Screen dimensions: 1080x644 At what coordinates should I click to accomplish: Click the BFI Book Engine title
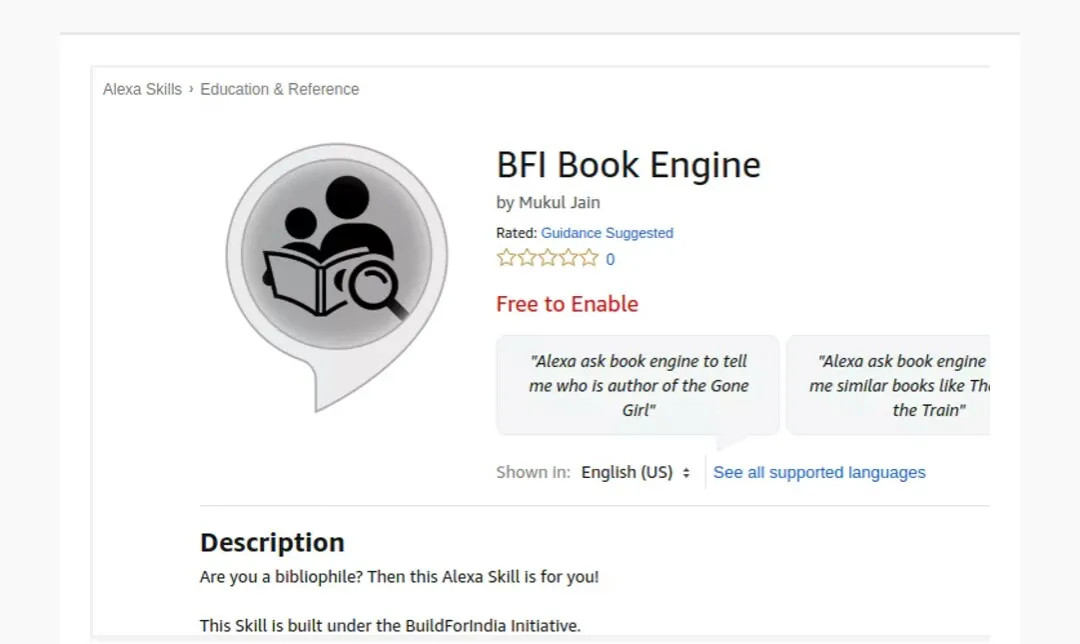628,165
